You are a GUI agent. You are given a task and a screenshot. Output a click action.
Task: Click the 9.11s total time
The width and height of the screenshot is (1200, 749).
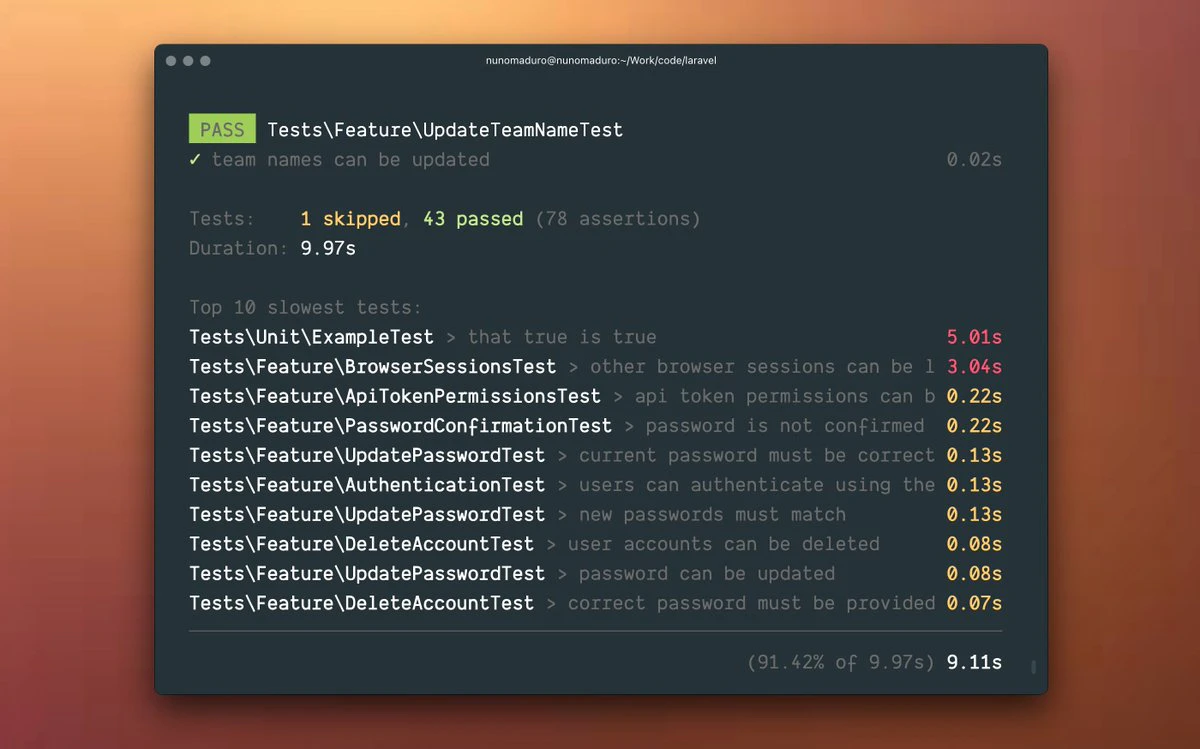click(974, 662)
